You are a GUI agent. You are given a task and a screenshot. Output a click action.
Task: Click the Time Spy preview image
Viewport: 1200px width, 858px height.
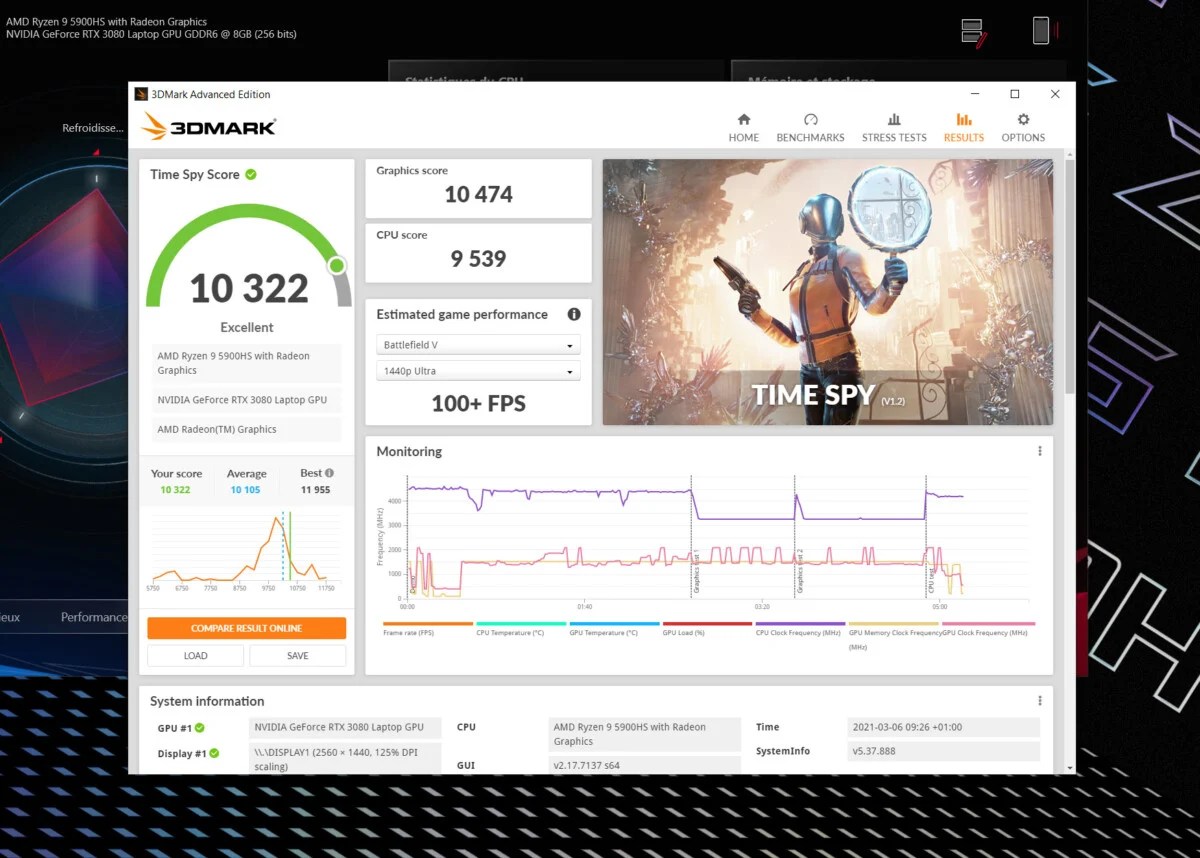[x=827, y=292]
